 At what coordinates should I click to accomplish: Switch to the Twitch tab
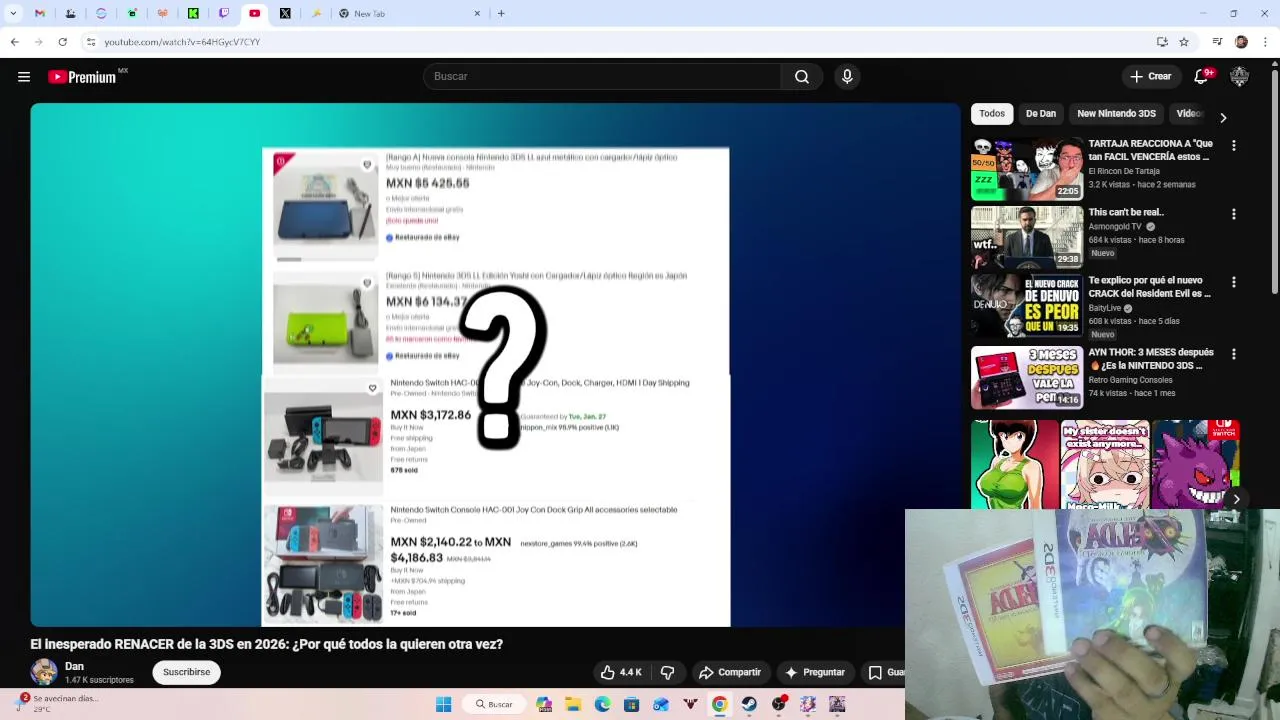pos(224,14)
